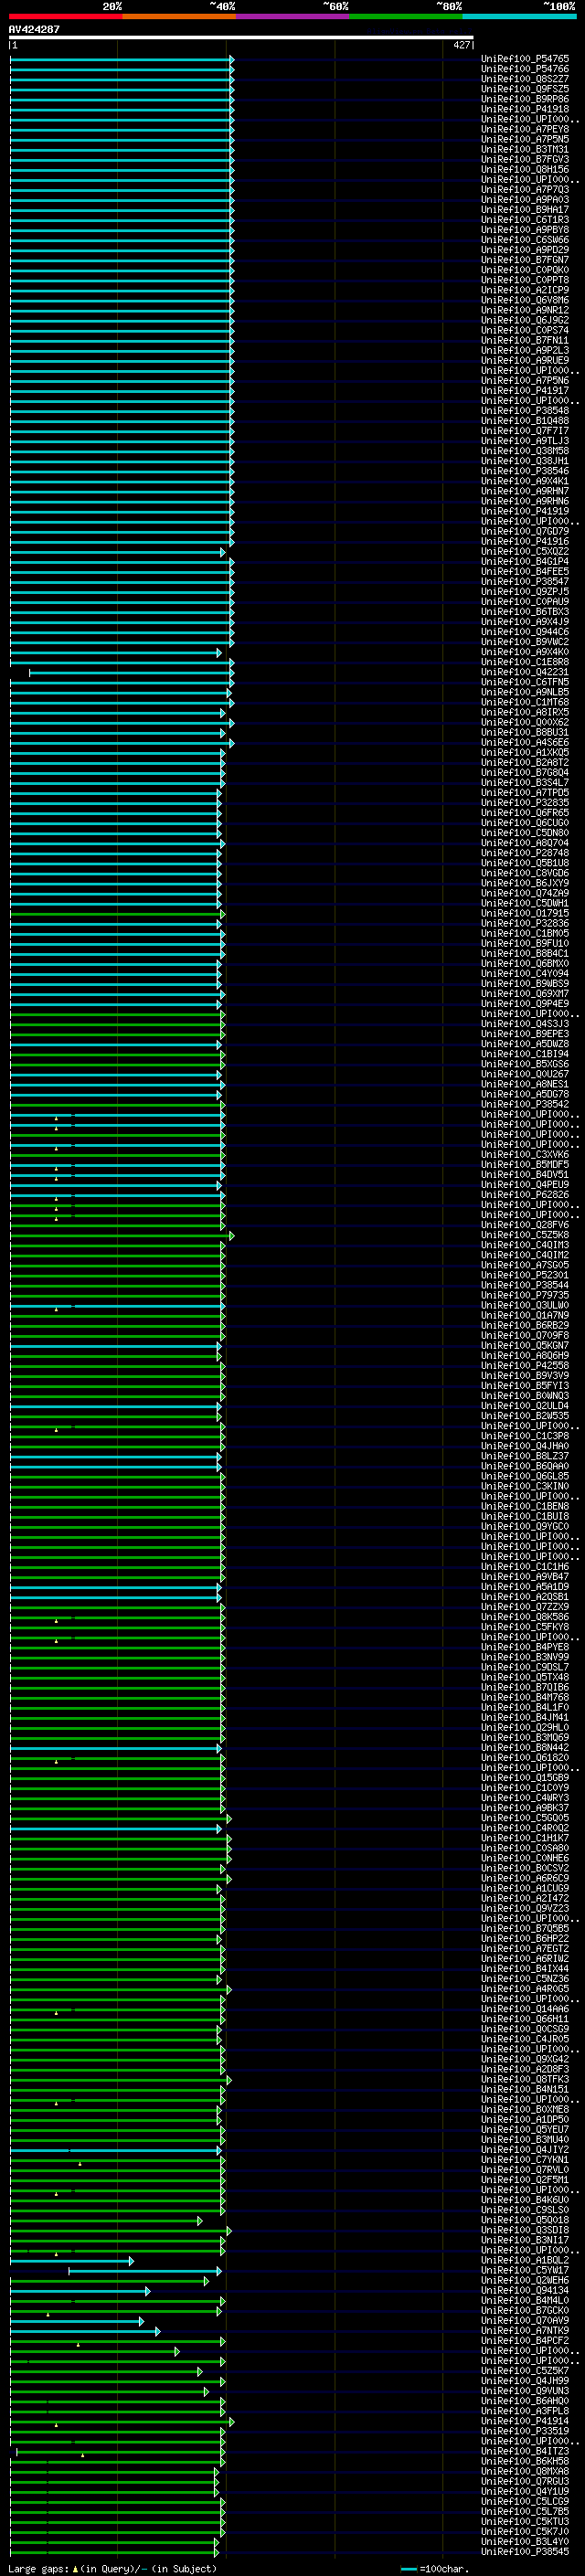Click the alignment bar for UniRef100_A1BQL2
Screen dimensions: 585x2576
[71, 2260]
